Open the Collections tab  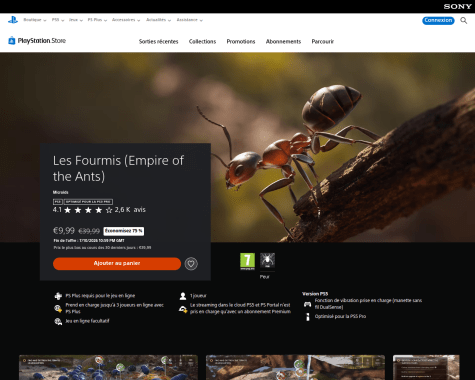(202, 42)
